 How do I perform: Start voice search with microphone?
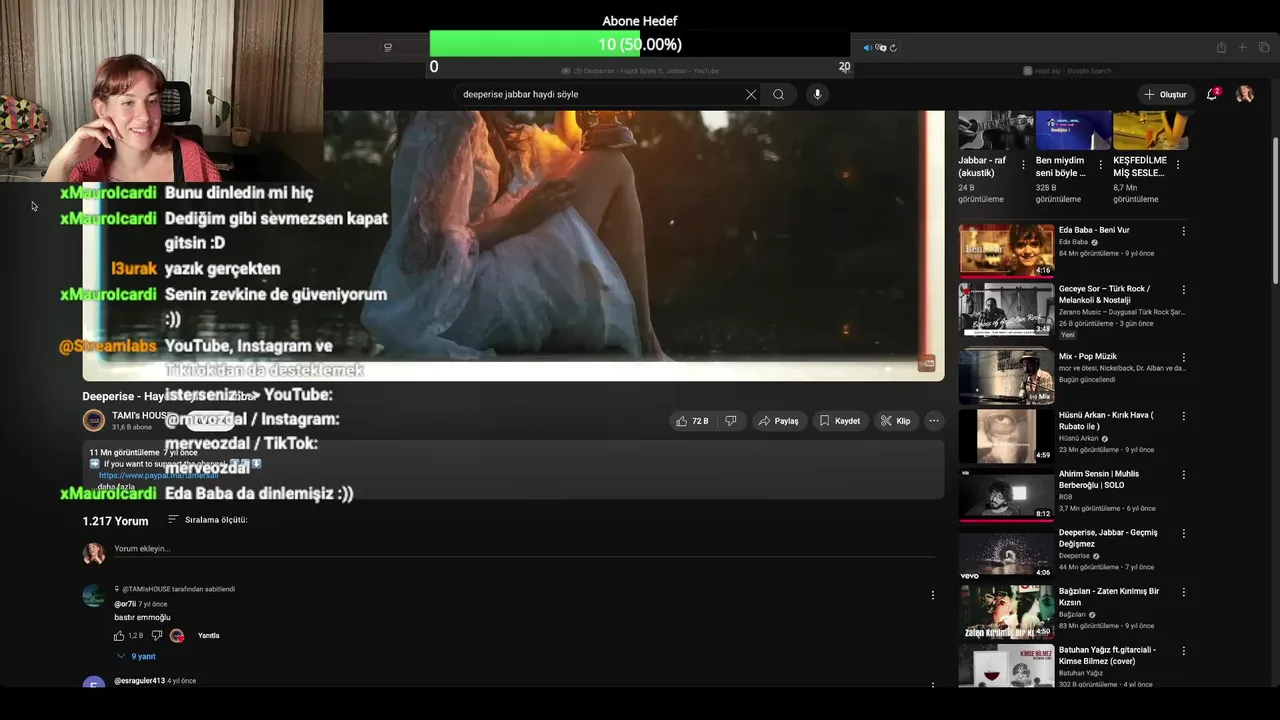pos(817,94)
